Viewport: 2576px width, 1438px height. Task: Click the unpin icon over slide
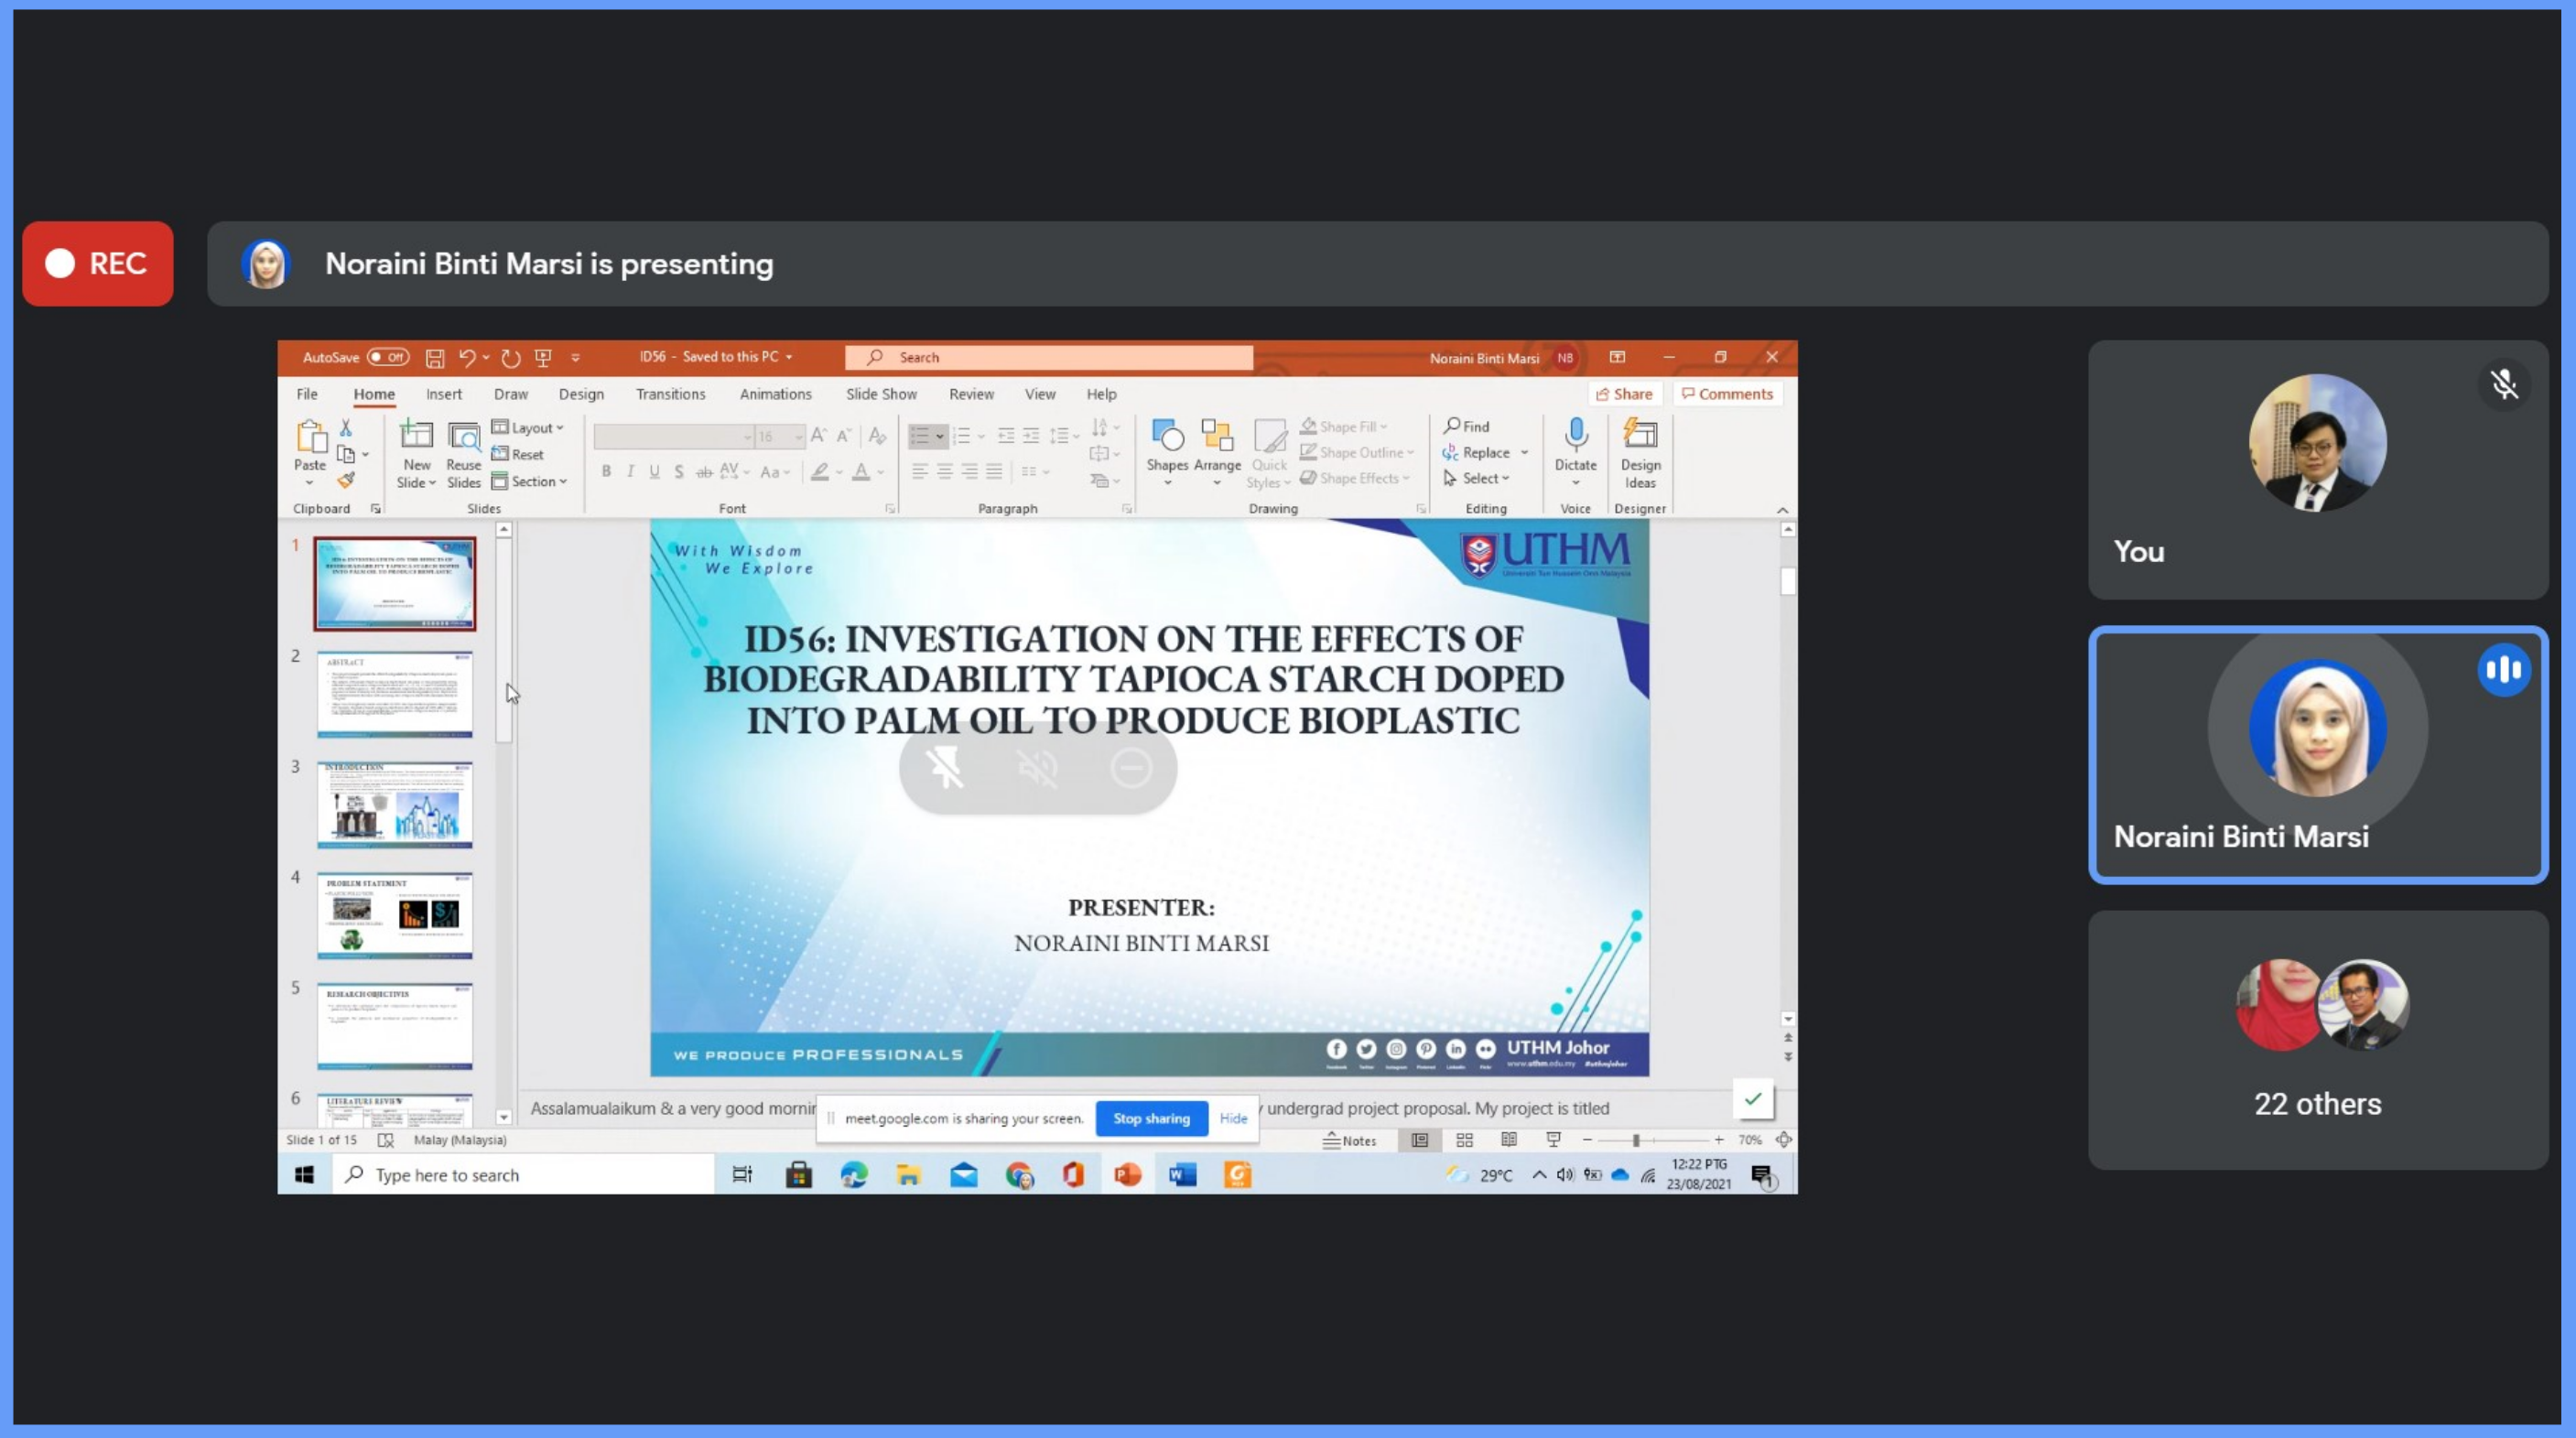(x=944, y=768)
